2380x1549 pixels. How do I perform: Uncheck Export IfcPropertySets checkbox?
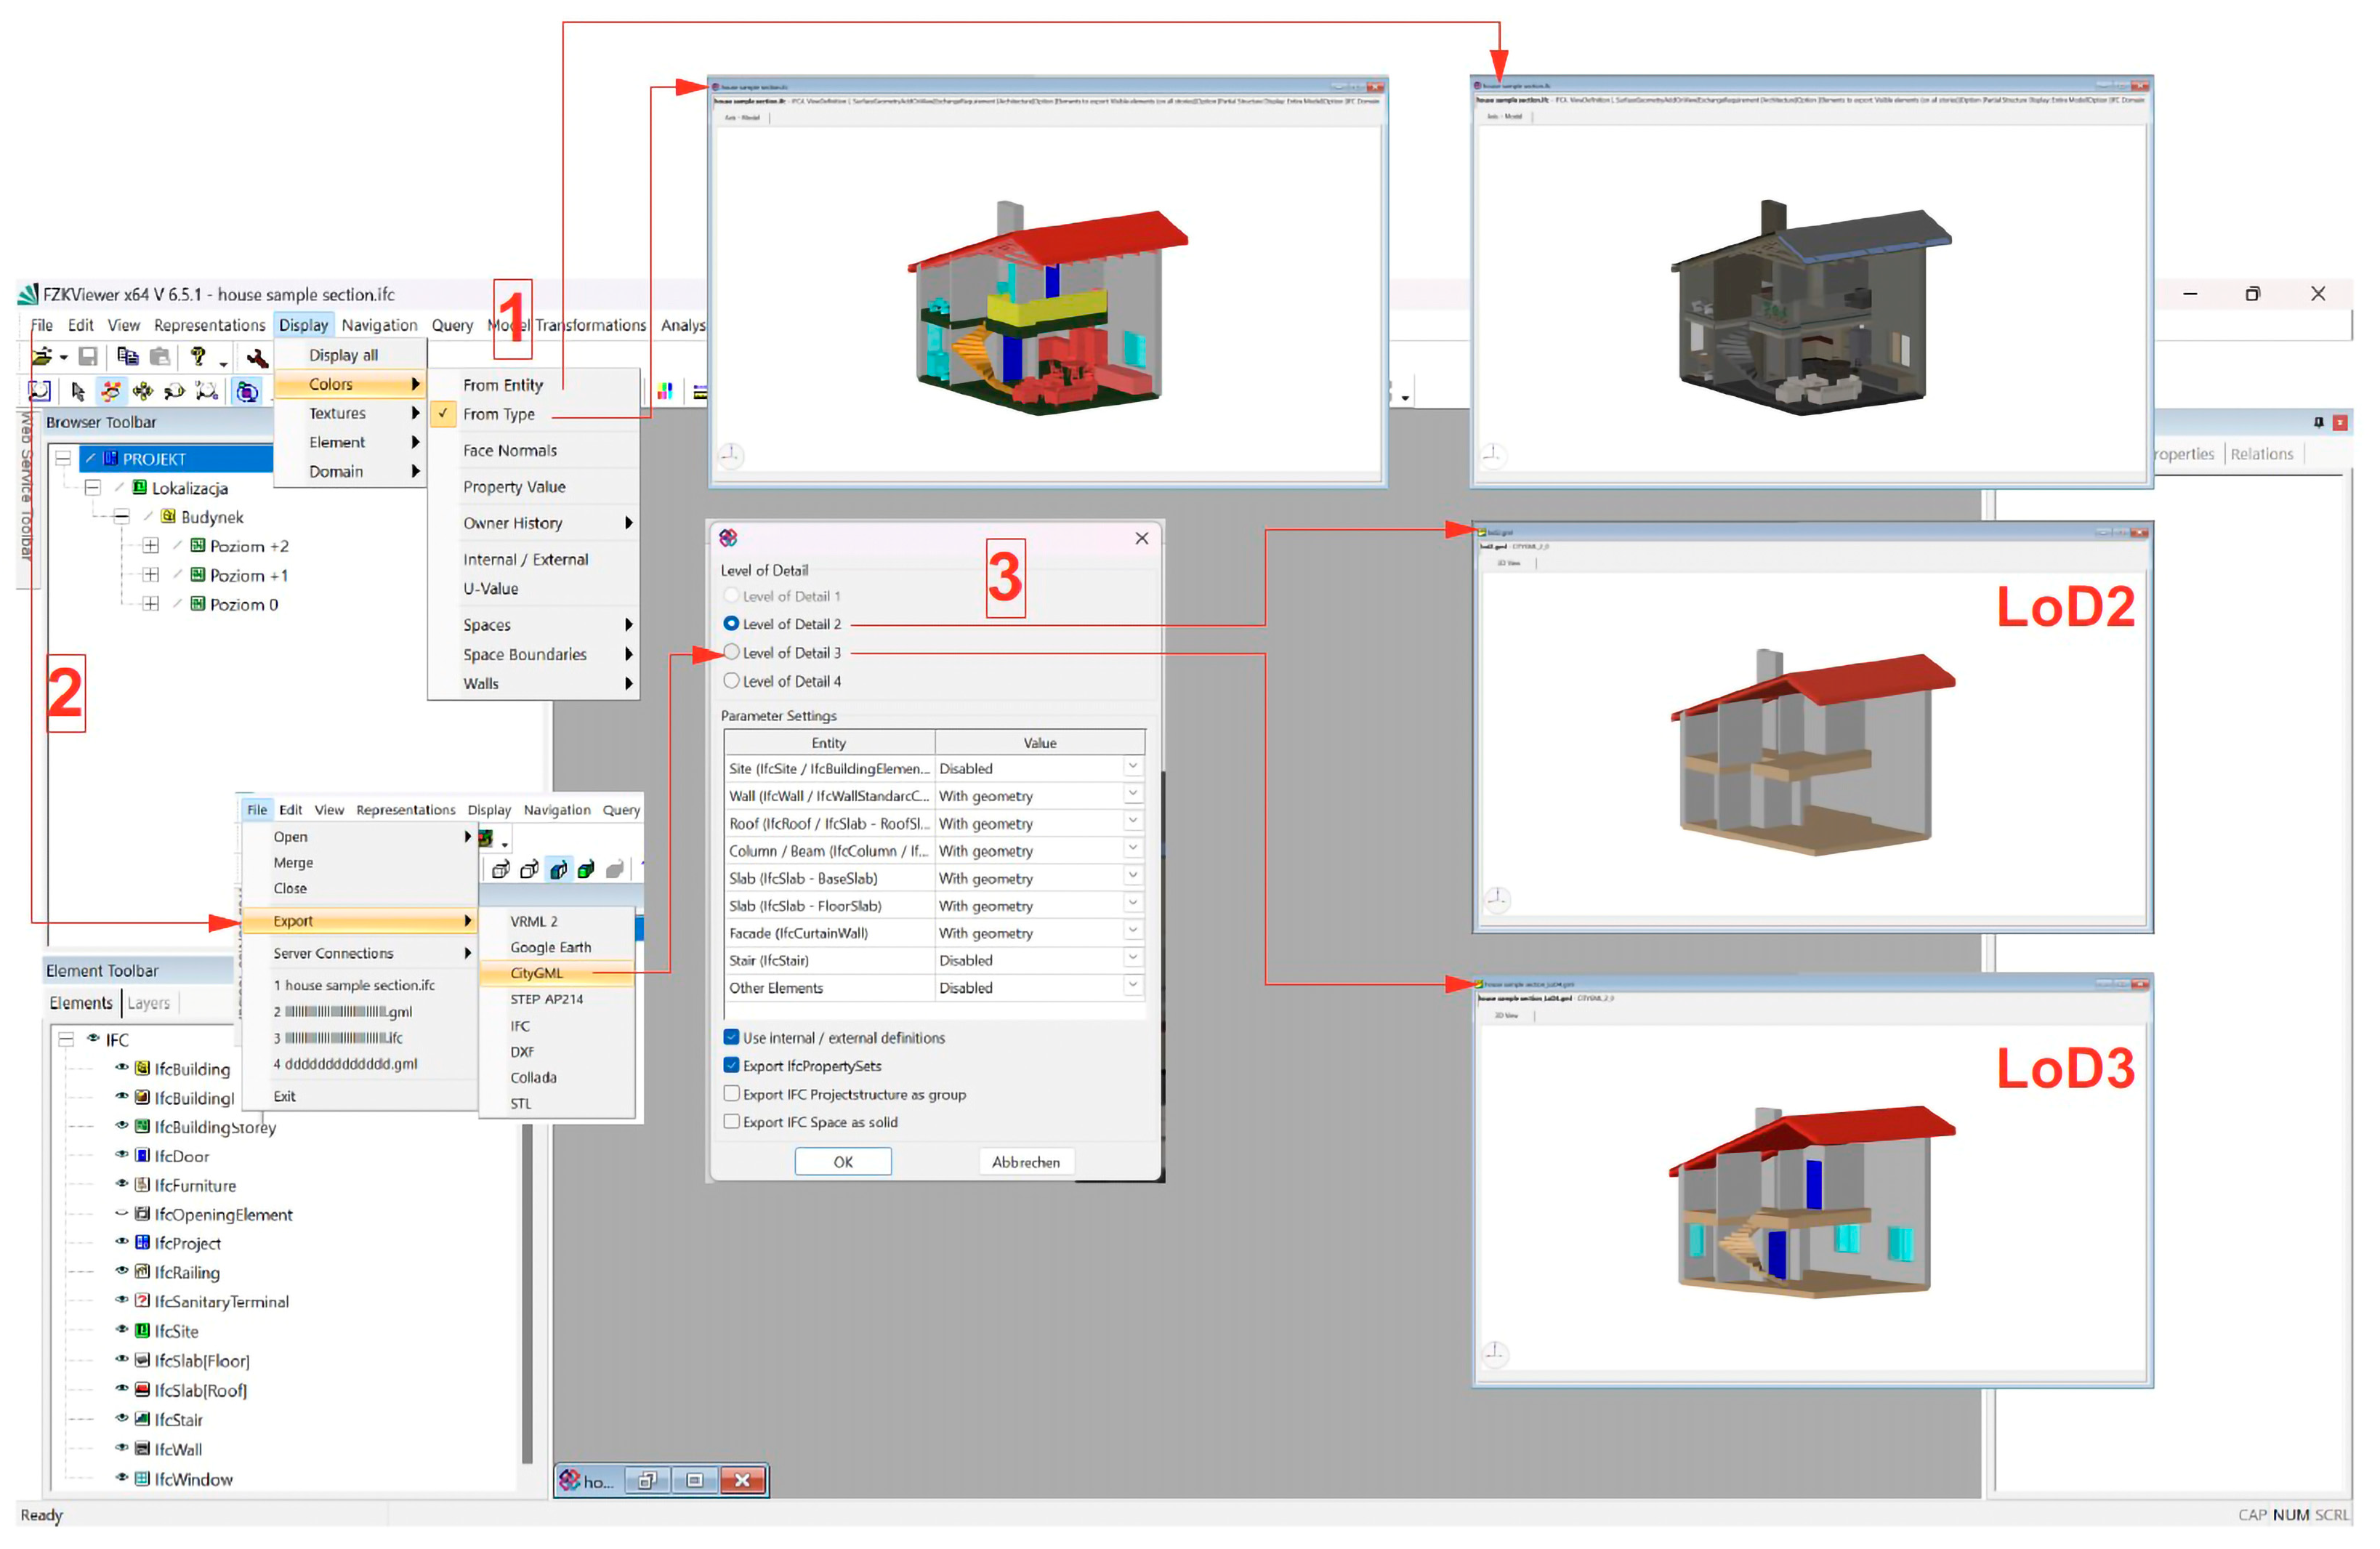point(732,1066)
